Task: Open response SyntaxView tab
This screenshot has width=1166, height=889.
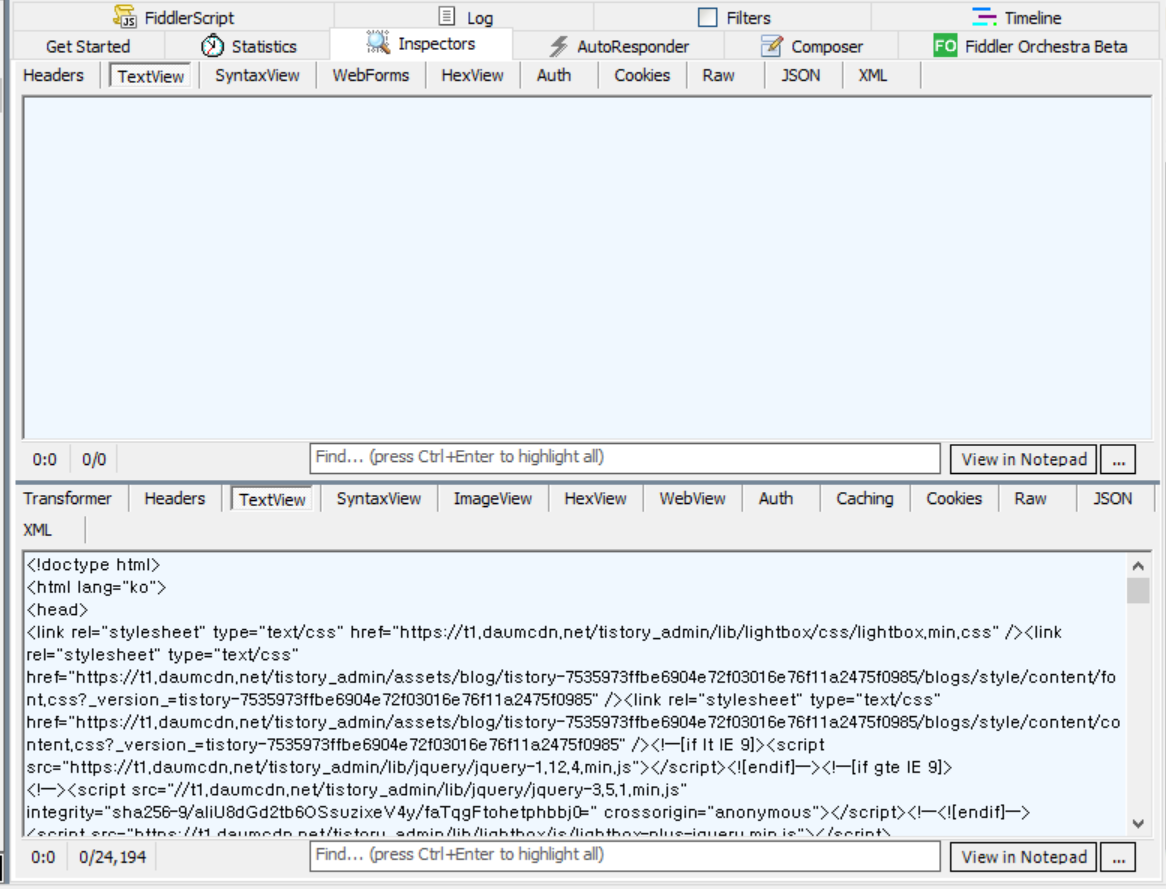Action: (379, 498)
